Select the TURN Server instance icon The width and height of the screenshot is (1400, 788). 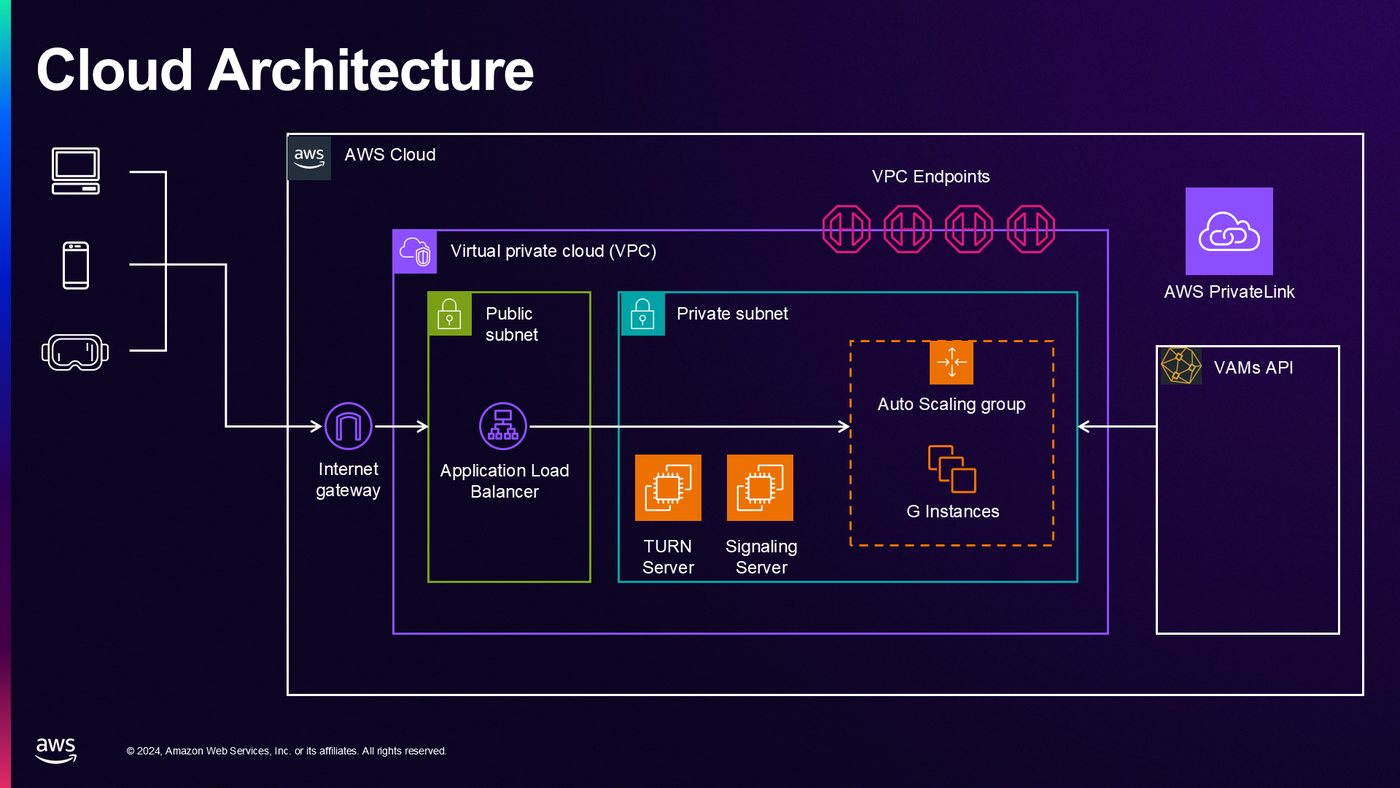(668, 488)
